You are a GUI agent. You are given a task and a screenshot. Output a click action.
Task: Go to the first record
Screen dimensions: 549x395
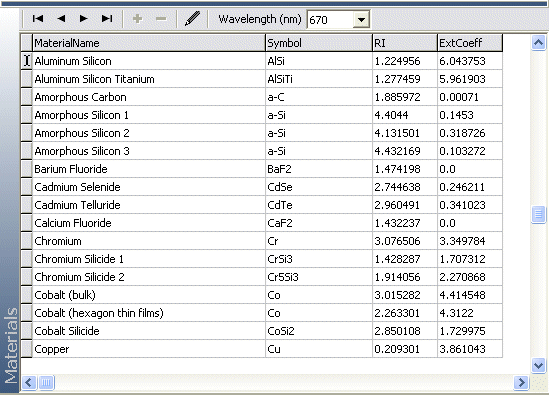(x=37, y=19)
